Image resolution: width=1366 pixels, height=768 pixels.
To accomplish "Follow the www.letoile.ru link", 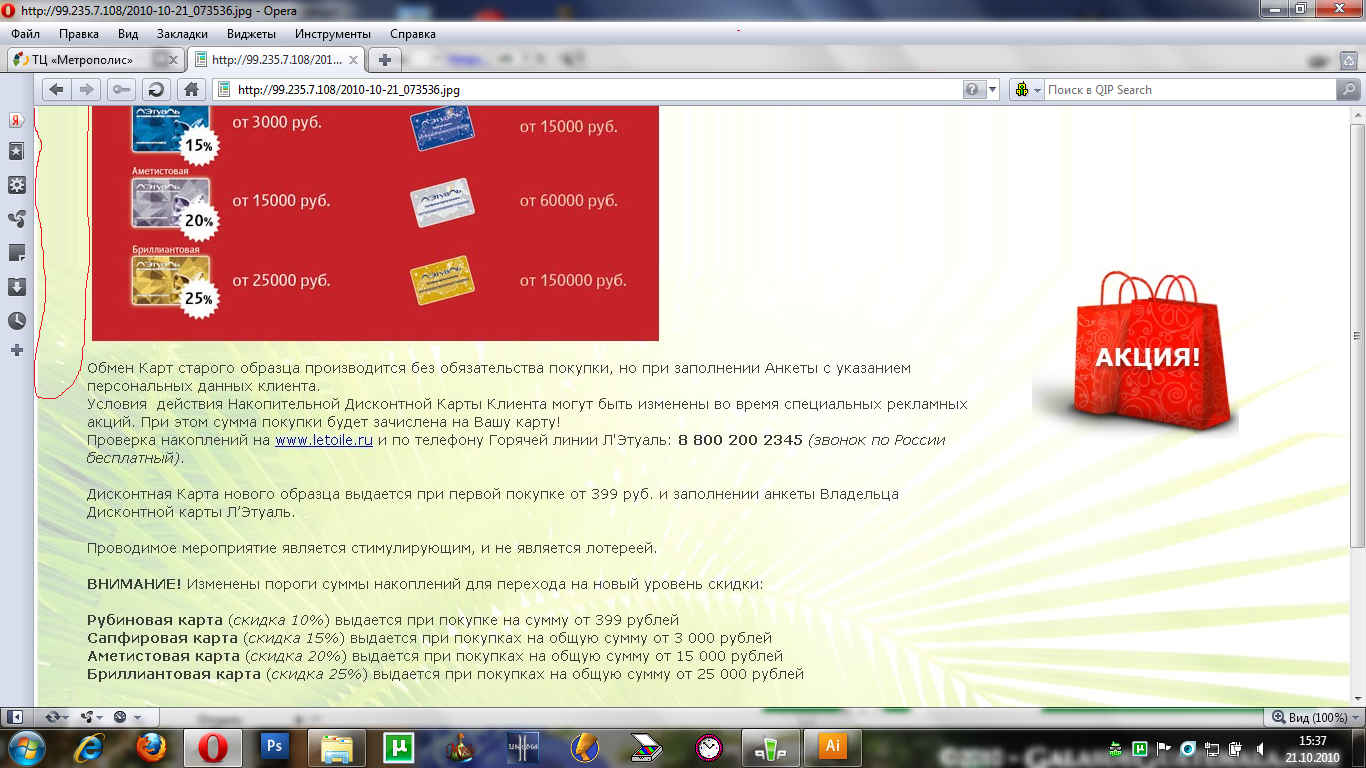I will pos(324,440).
